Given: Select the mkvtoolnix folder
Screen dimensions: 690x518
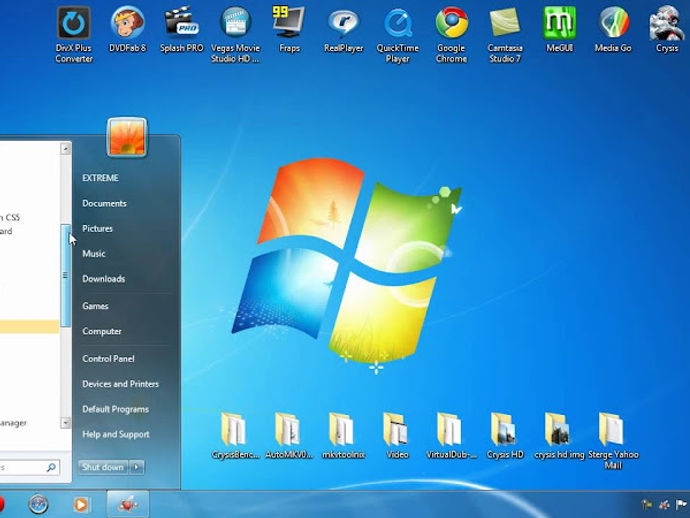Looking at the screenshot, I should click(343, 436).
